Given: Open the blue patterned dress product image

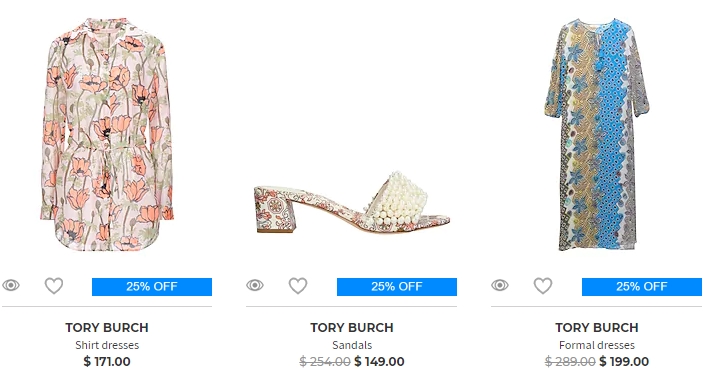Looking at the screenshot, I should click(x=597, y=134).
